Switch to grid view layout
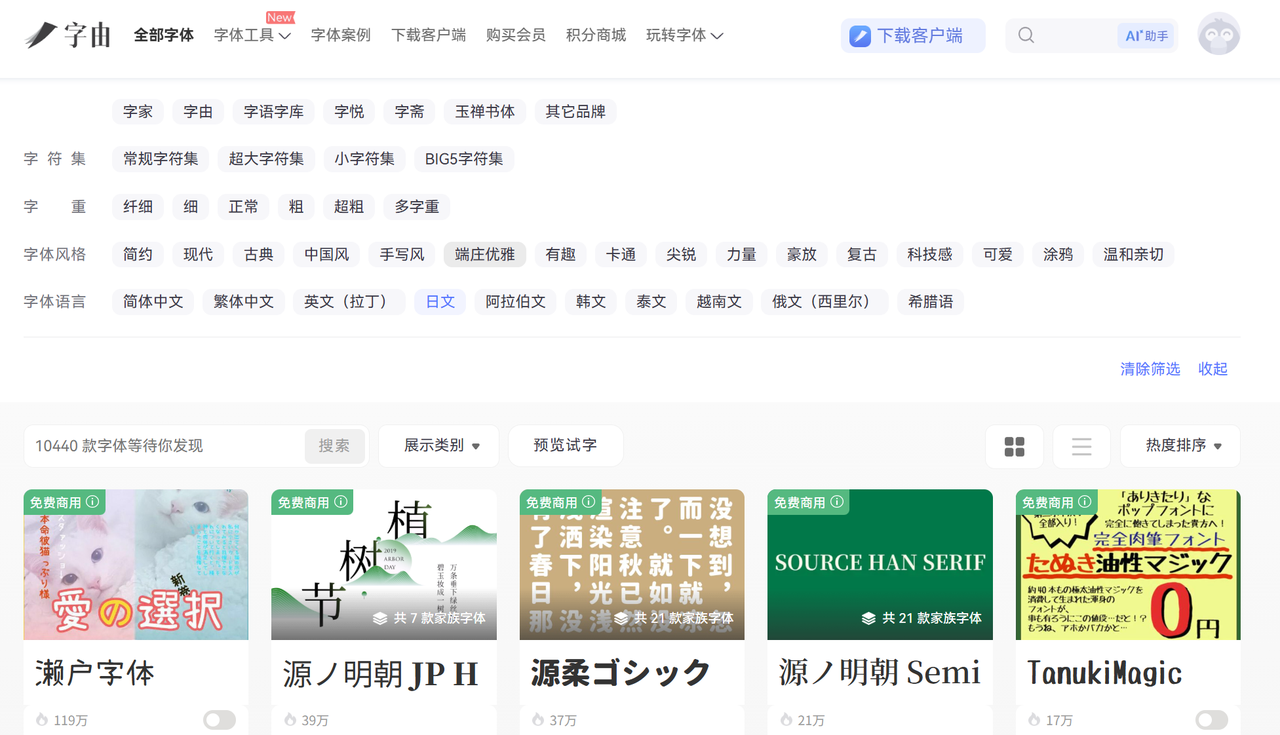Screen dimensions: 1280x735 (x=1014, y=446)
